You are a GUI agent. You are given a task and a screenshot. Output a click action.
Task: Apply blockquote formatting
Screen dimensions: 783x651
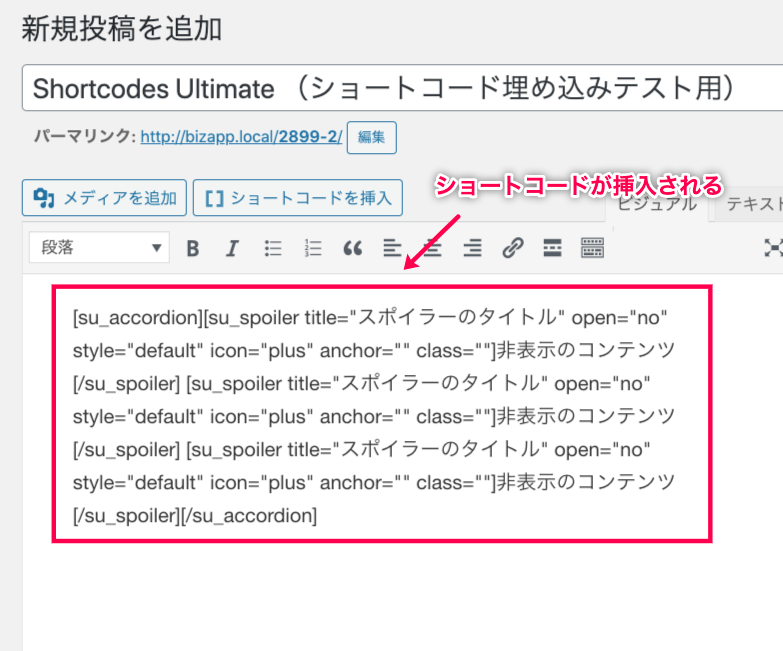[x=353, y=248]
